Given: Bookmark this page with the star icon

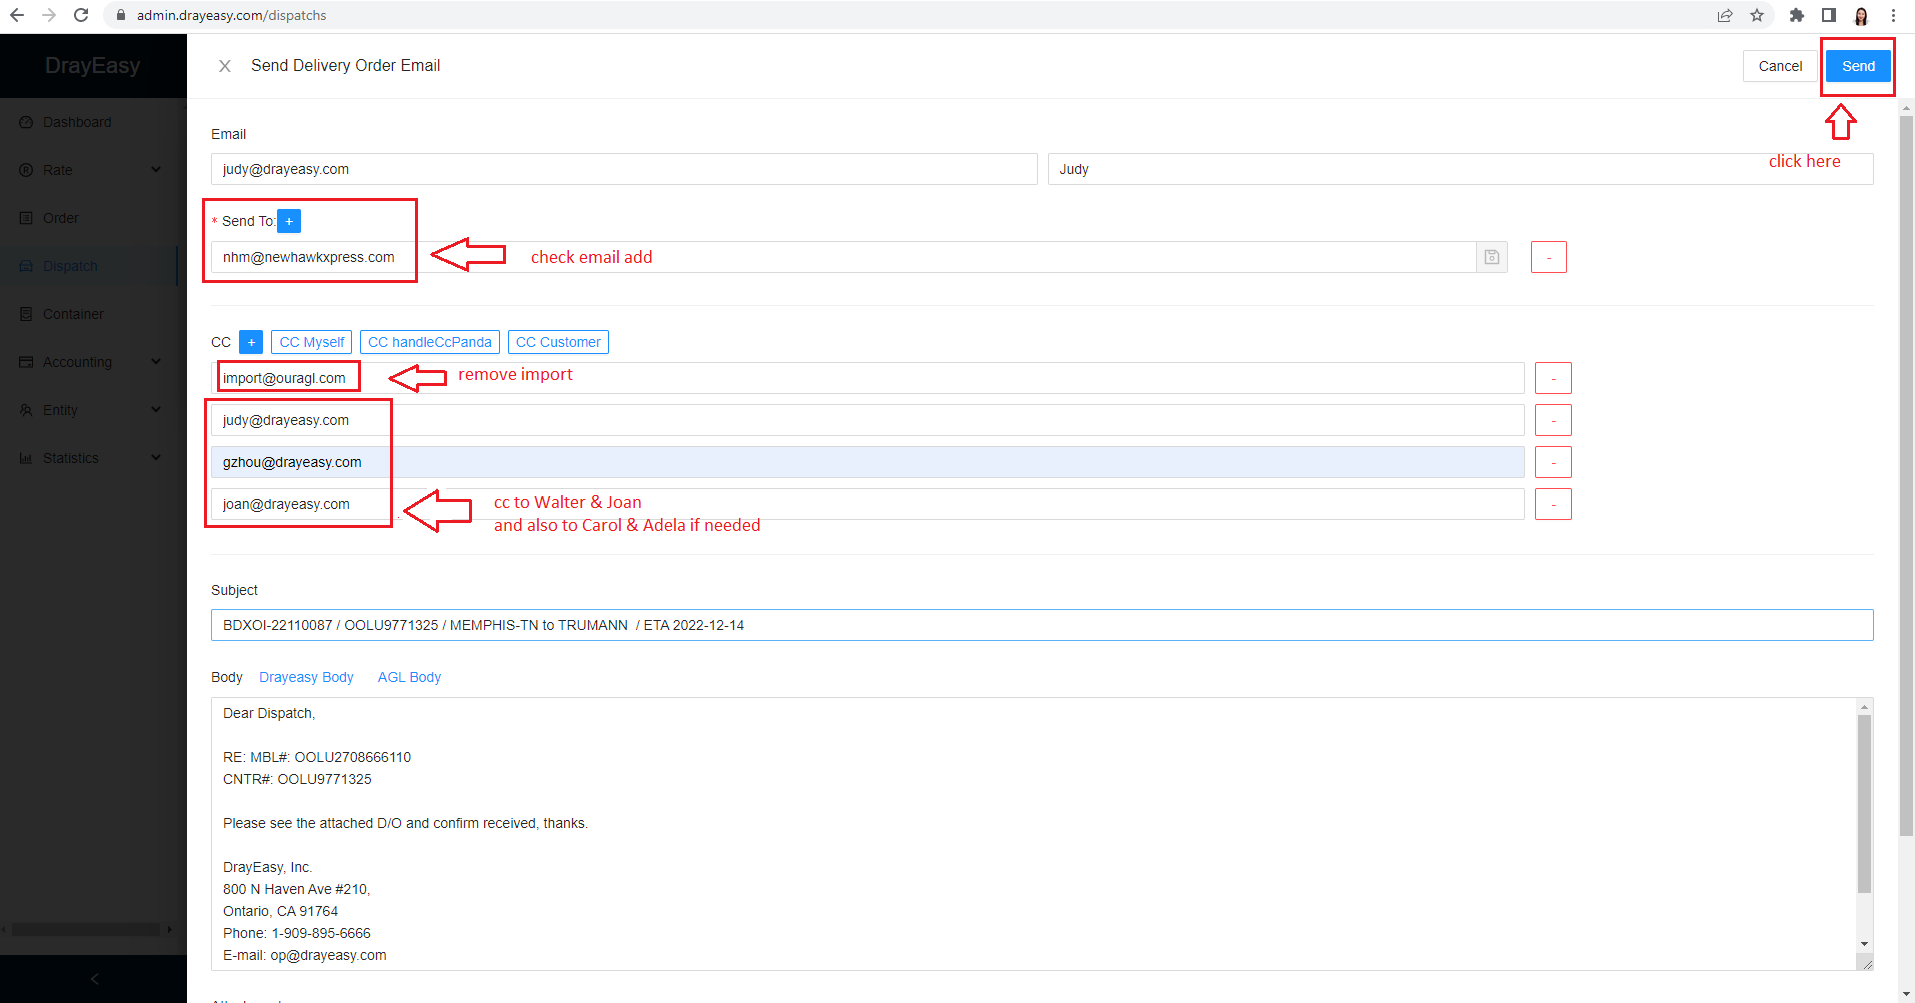Looking at the screenshot, I should click(1756, 15).
